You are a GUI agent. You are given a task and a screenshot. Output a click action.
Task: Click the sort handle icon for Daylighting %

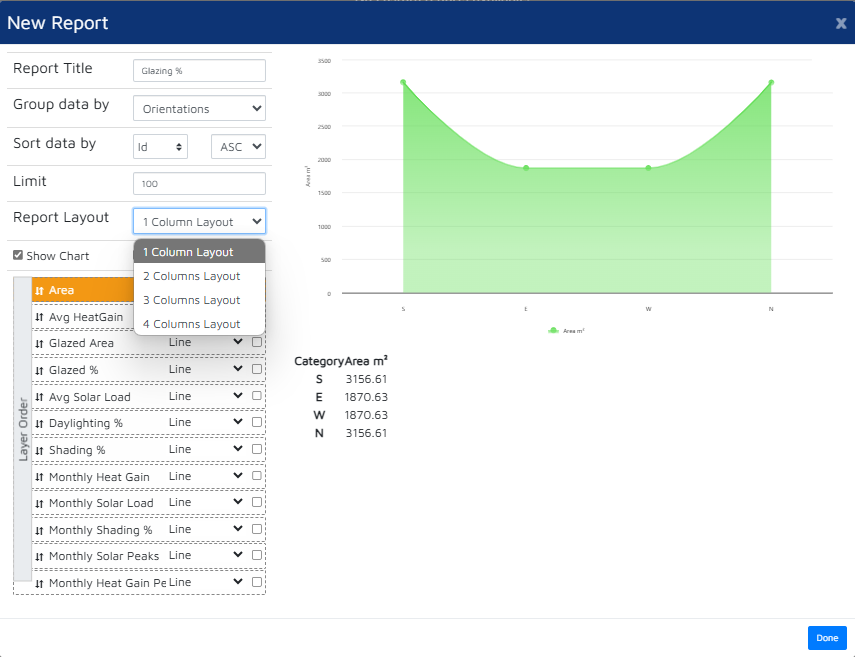[39, 424]
